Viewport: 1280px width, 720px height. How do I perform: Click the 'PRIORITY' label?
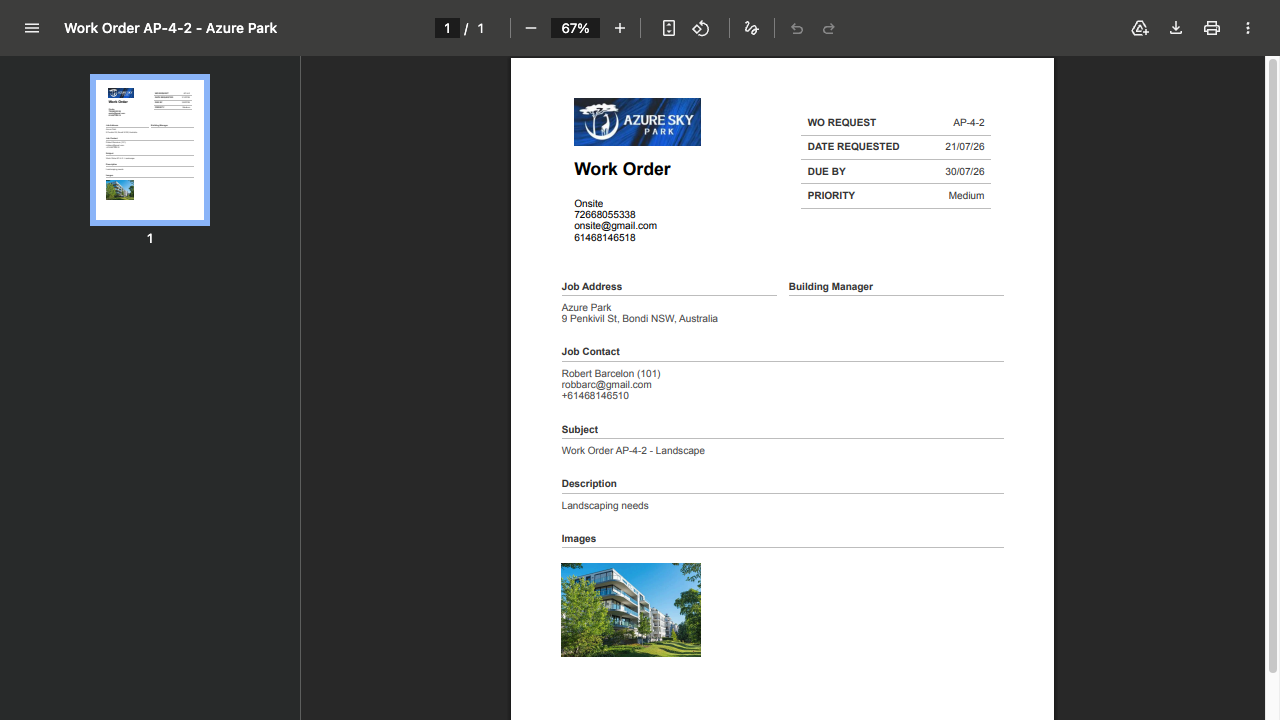(831, 196)
